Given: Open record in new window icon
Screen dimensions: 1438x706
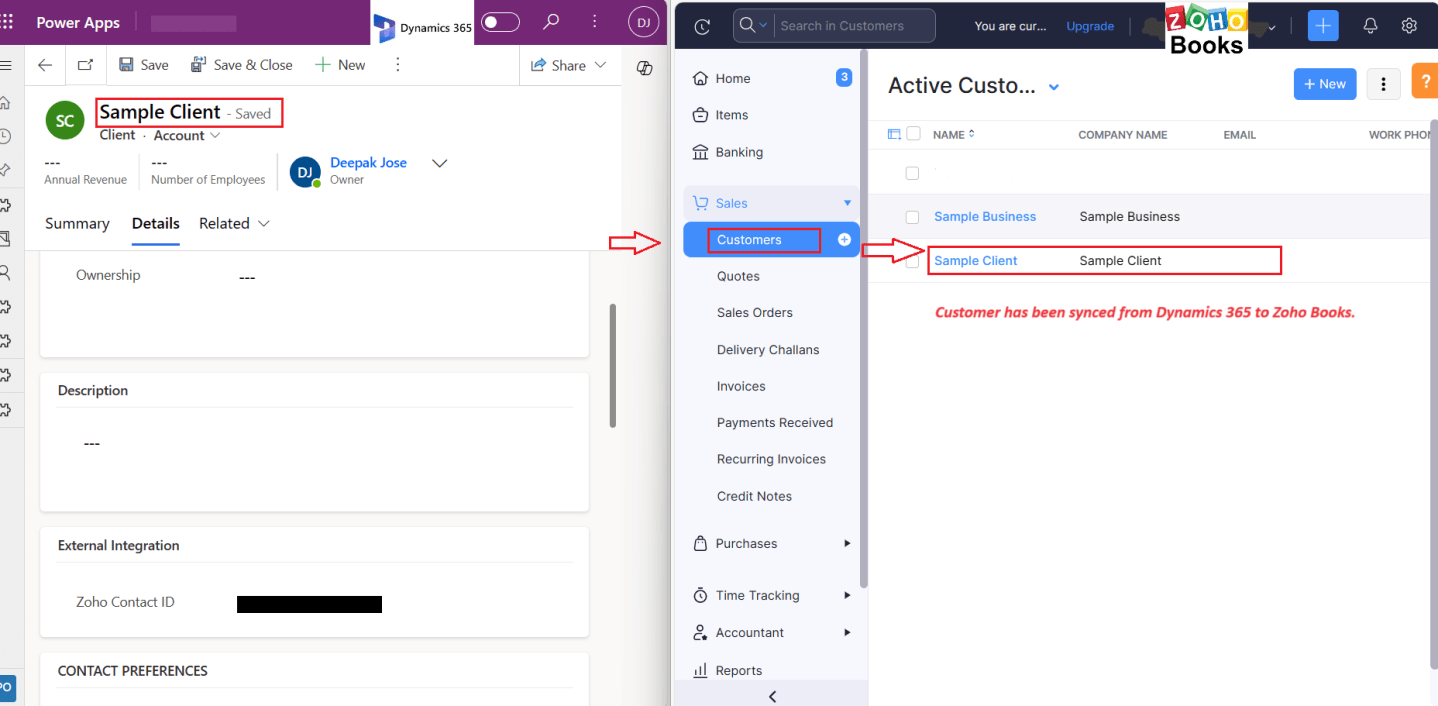Looking at the screenshot, I should [85, 65].
